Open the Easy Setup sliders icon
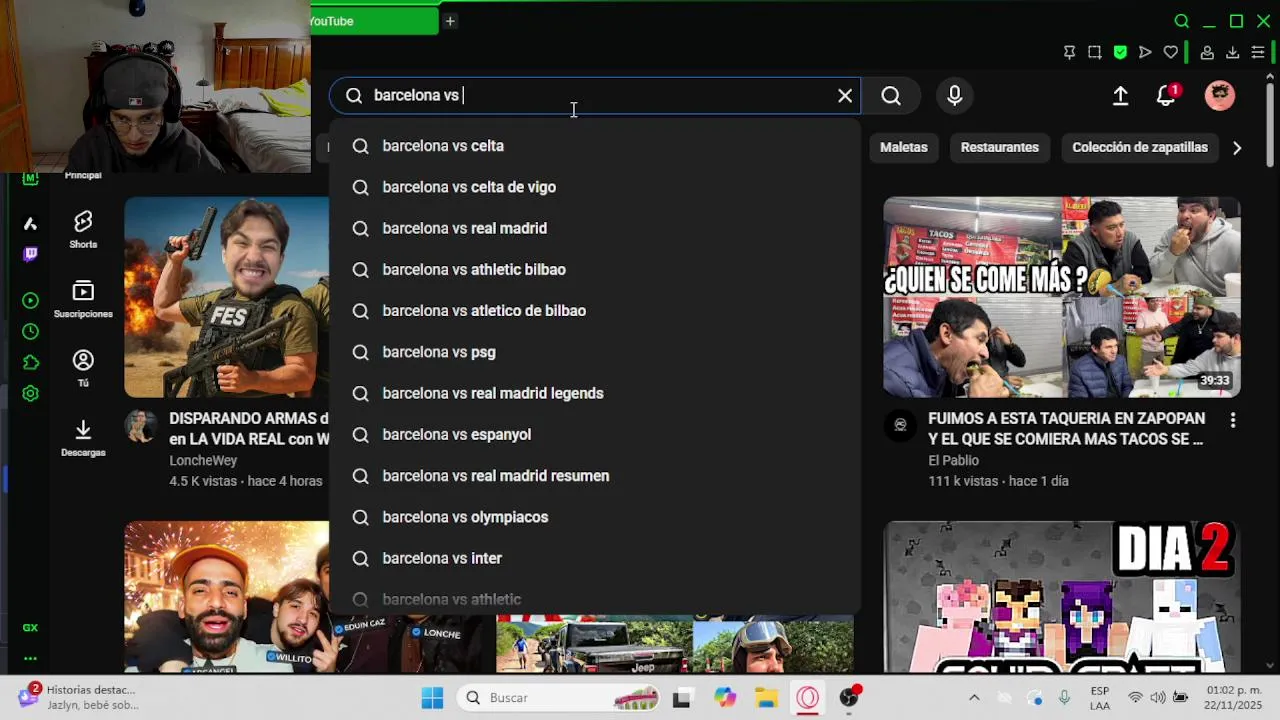Screen dimensions: 1280x720 pos(1258,52)
